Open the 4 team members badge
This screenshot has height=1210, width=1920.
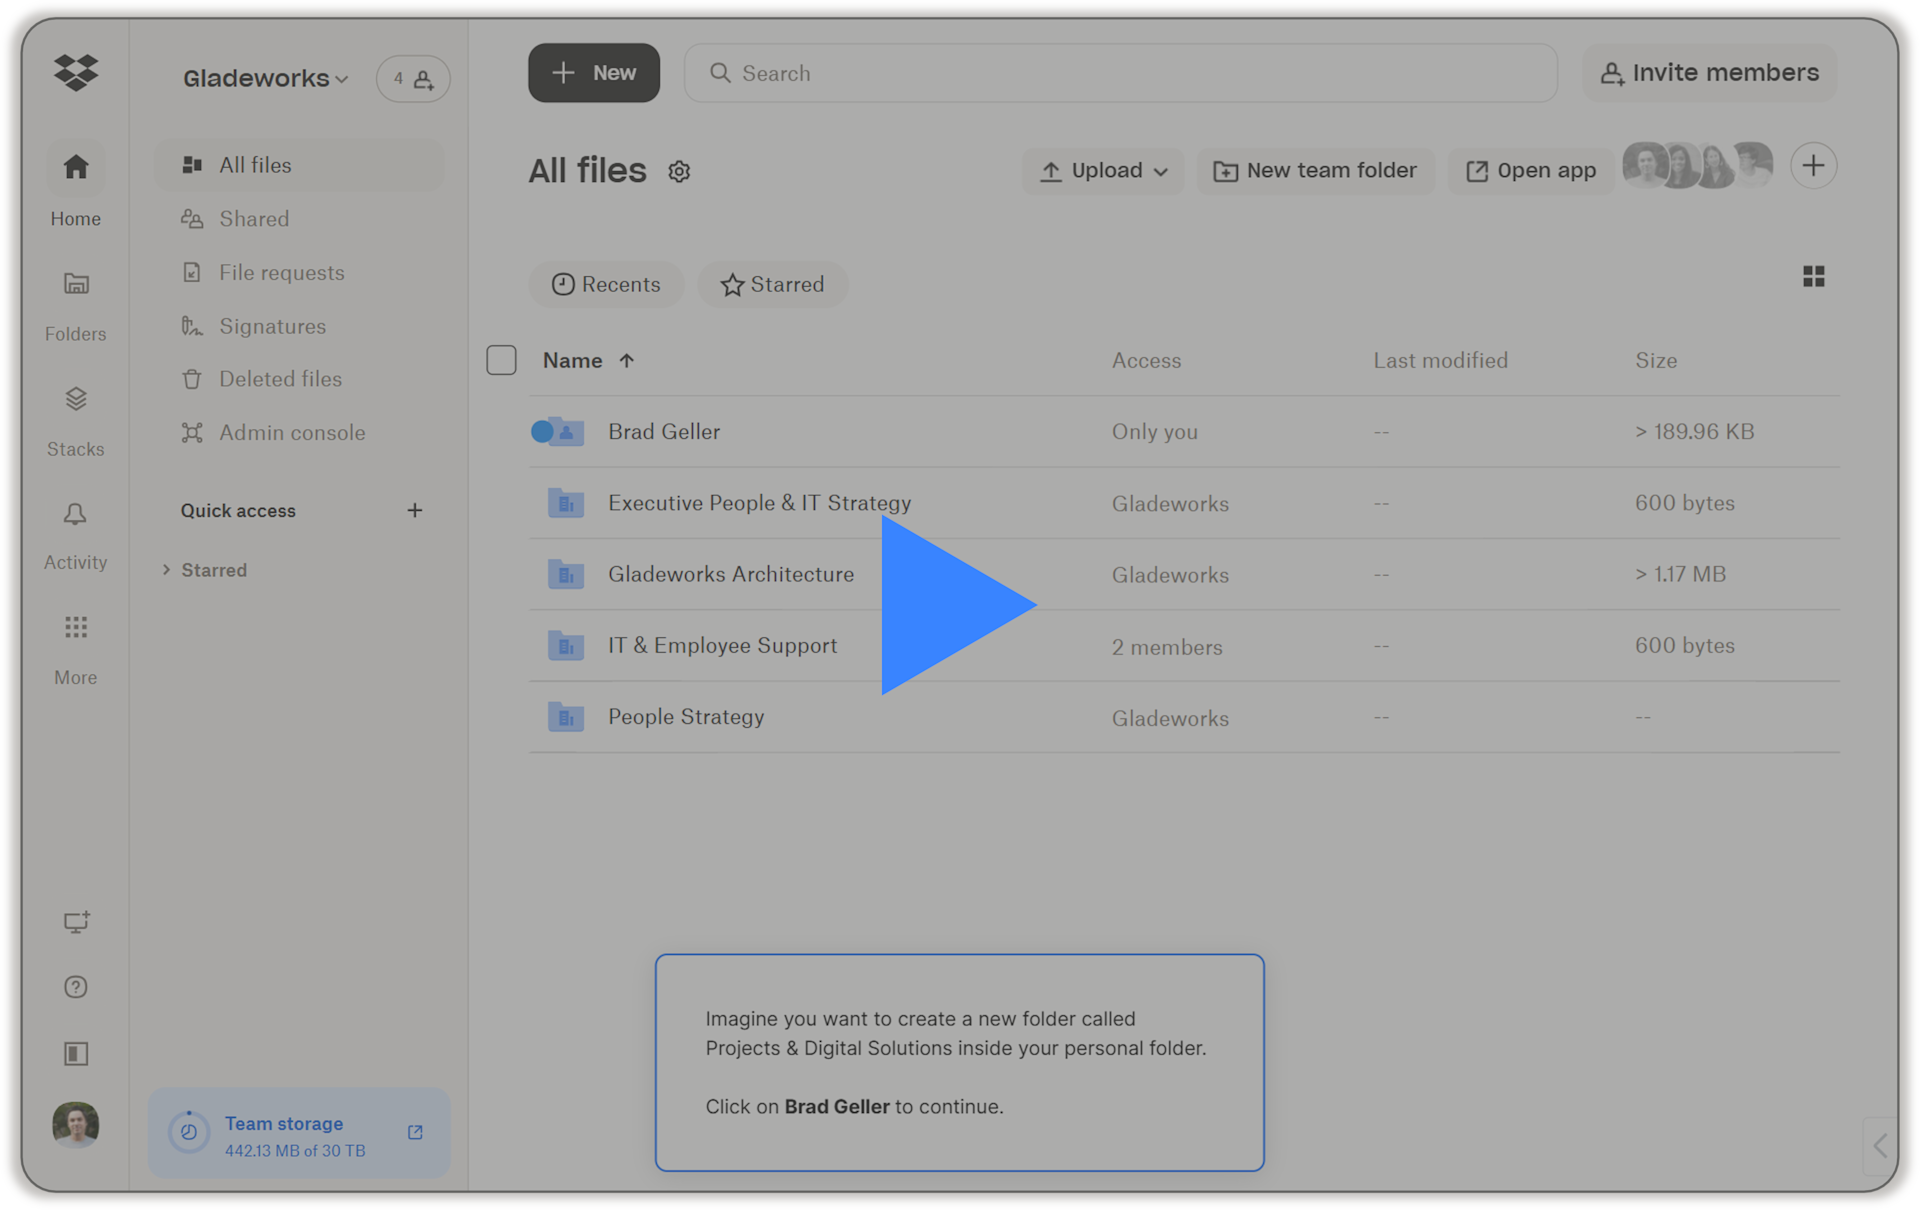pos(413,78)
